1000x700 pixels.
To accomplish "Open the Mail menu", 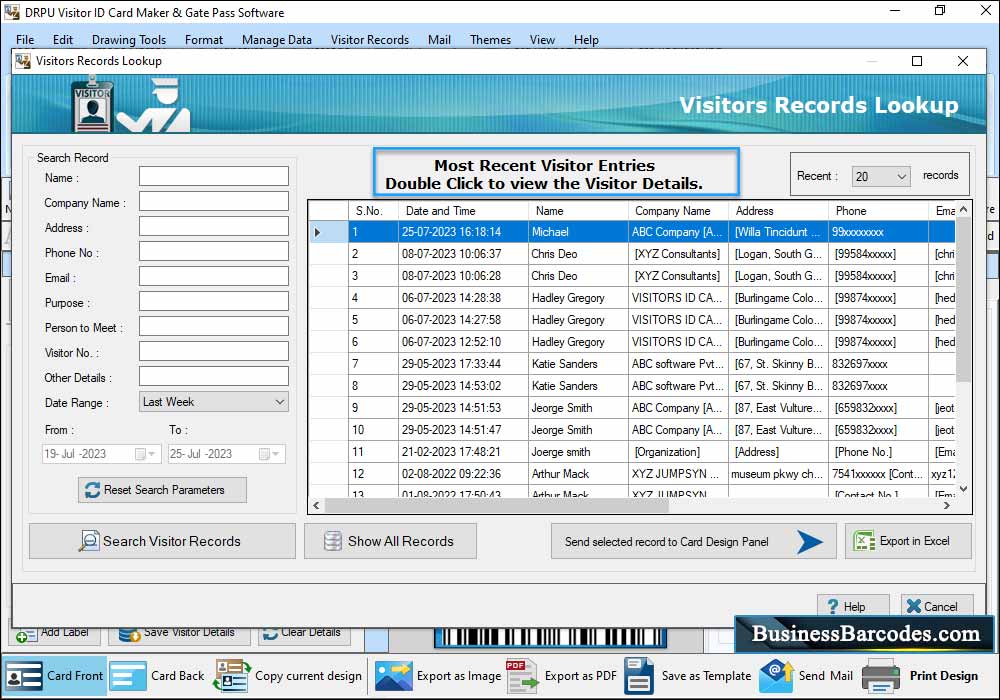I will 439,40.
